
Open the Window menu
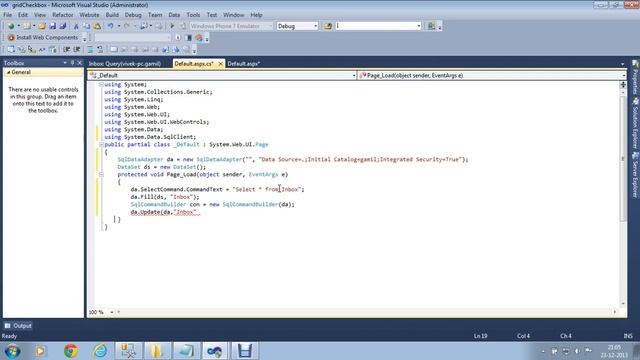(x=233, y=15)
